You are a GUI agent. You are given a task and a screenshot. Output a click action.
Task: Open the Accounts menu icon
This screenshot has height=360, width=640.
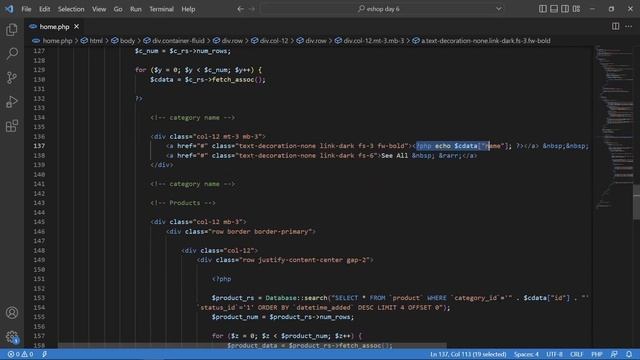click(x=12, y=313)
